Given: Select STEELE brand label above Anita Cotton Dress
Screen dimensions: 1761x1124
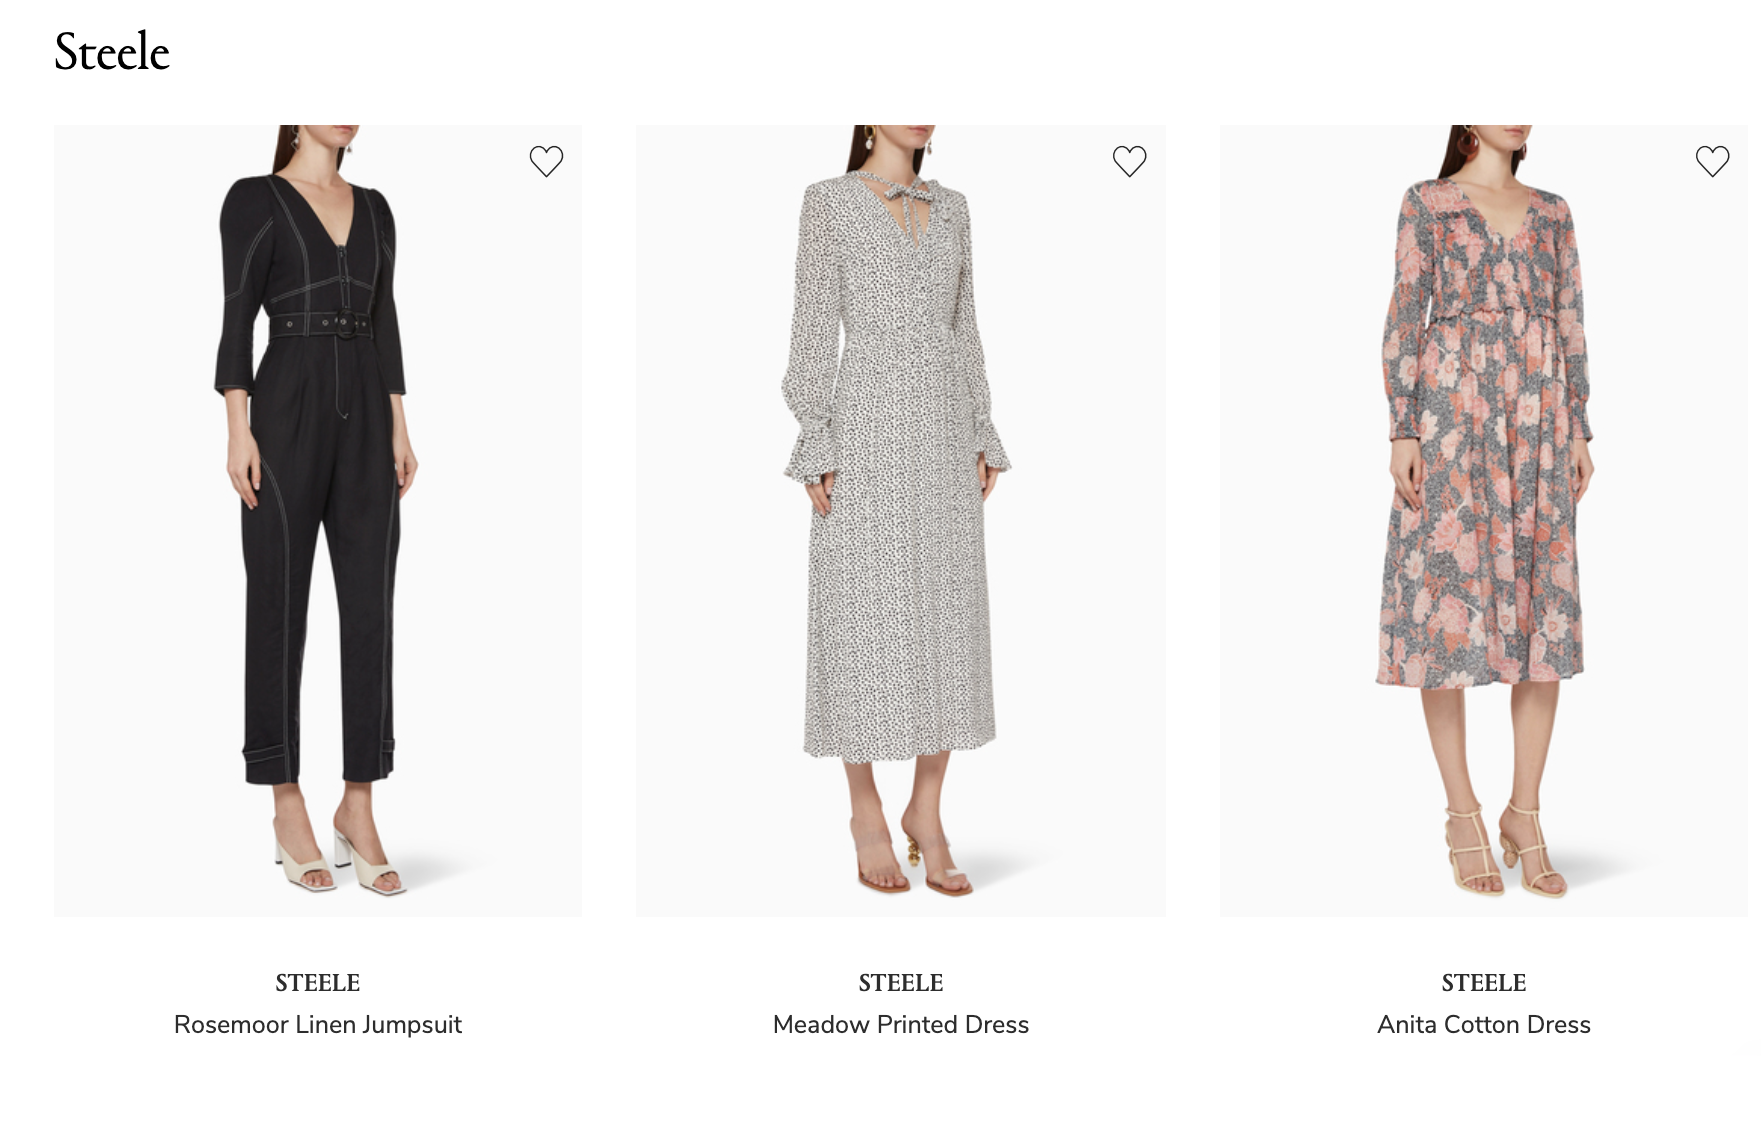Looking at the screenshot, I should [1484, 983].
